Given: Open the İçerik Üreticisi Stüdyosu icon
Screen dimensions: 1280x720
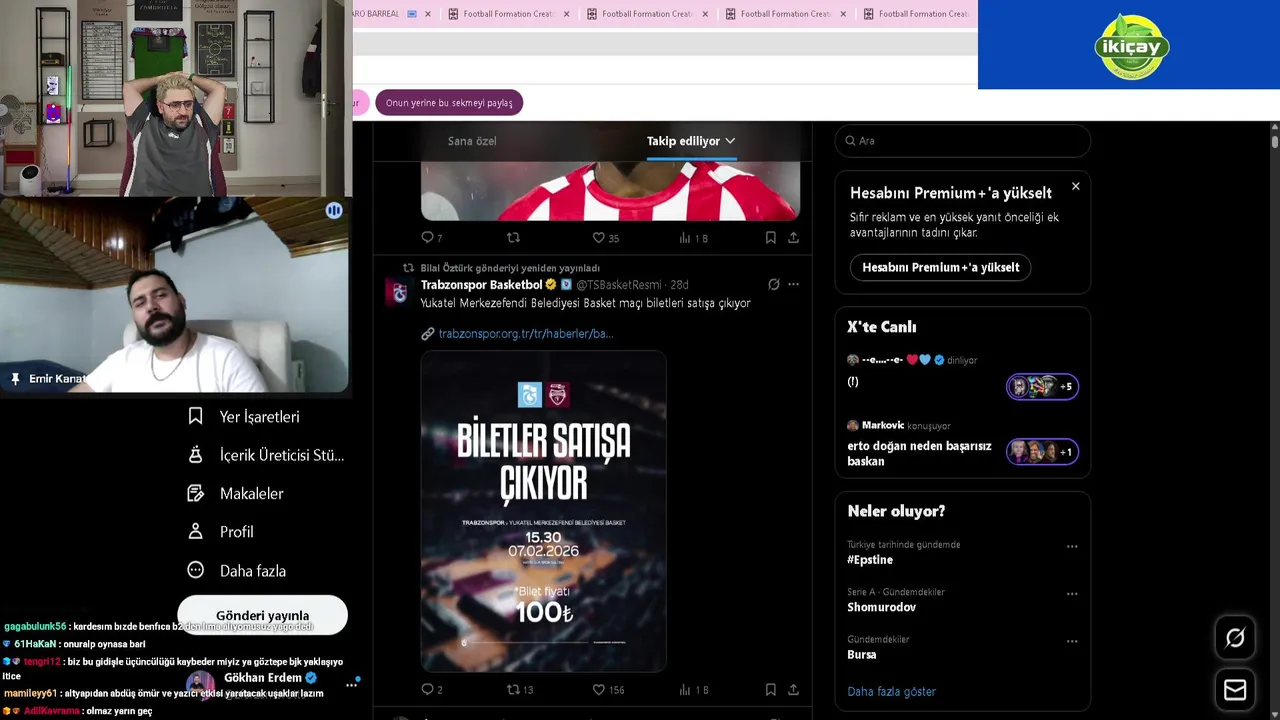Looking at the screenshot, I should pos(196,455).
